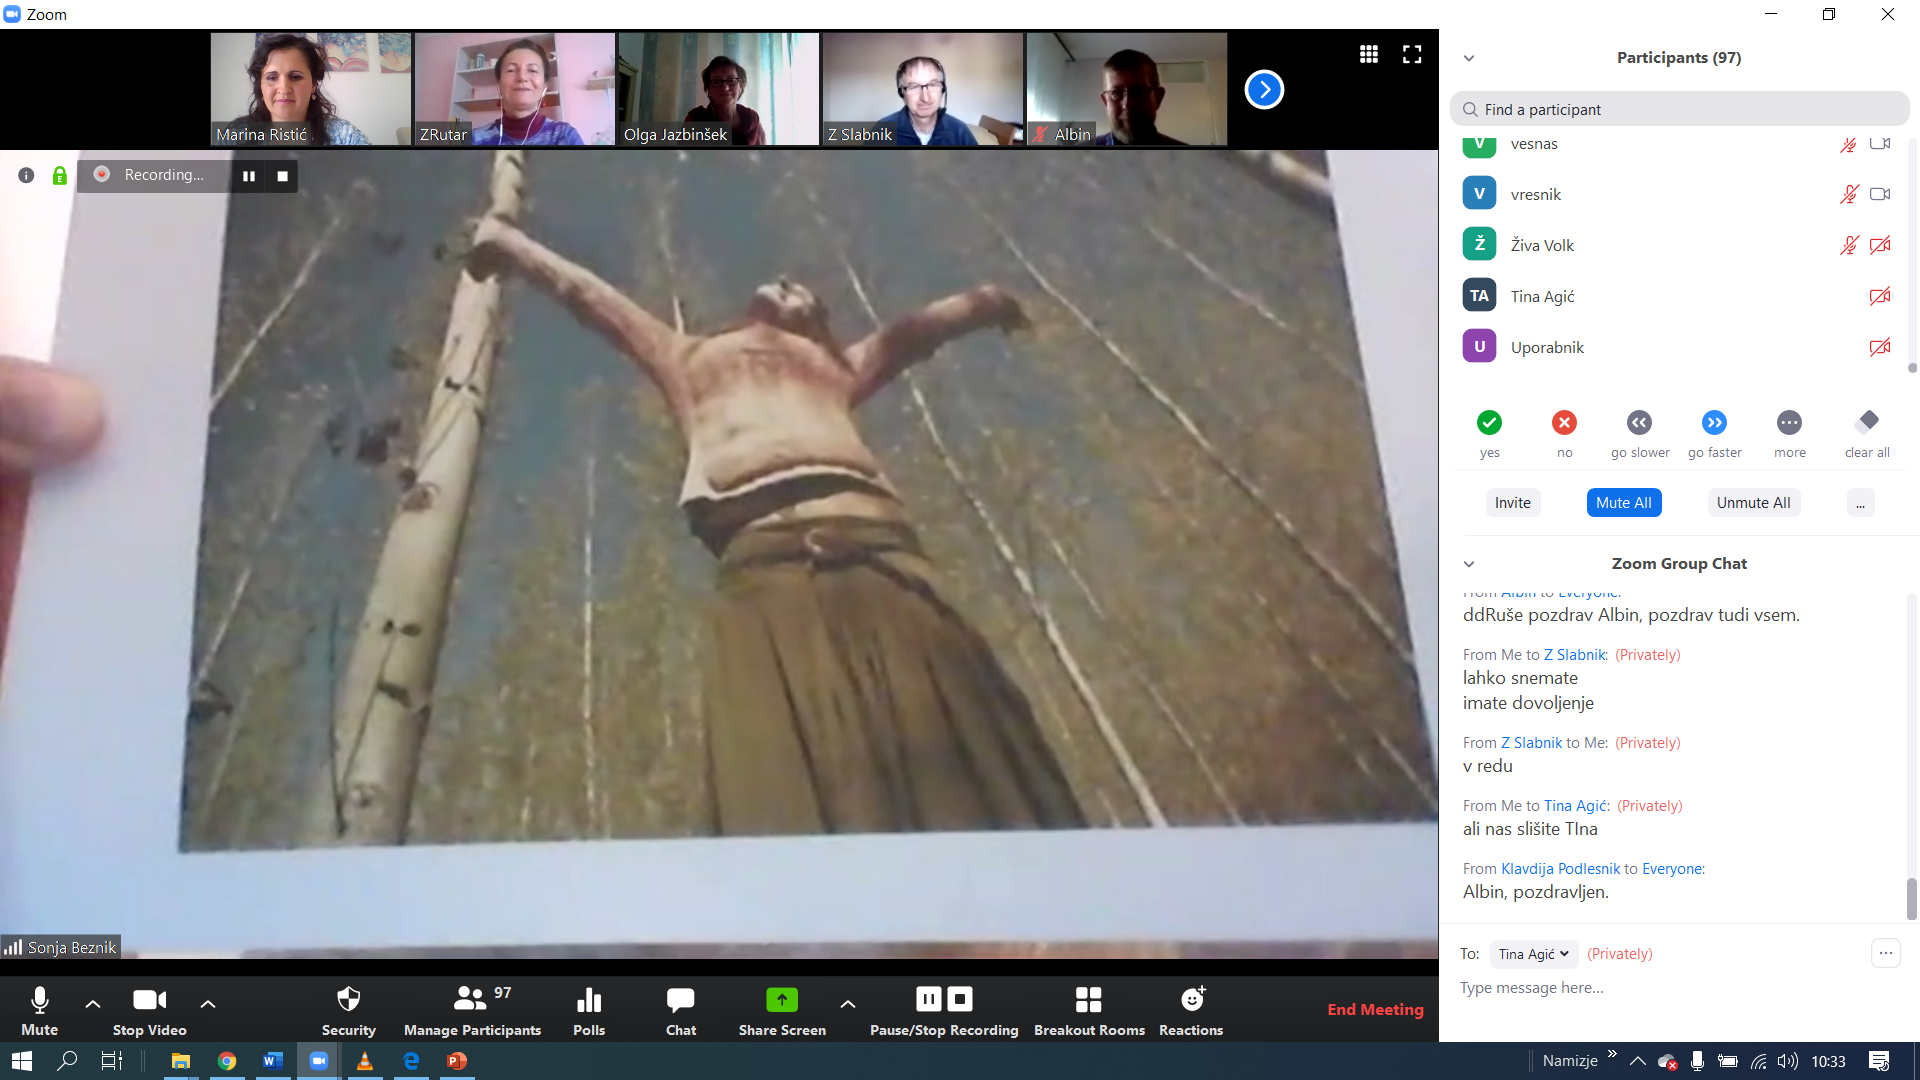The width and height of the screenshot is (1920, 1080).
Task: Toggle Uporabnik's disabled video icon
Action: coord(1880,347)
